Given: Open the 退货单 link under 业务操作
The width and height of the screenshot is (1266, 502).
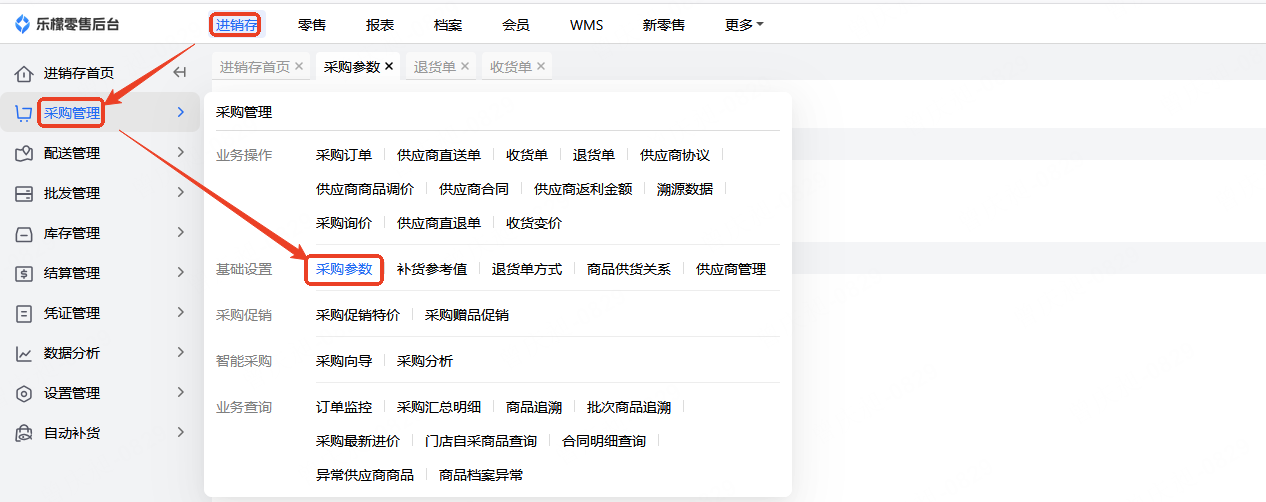Looking at the screenshot, I should (x=594, y=155).
